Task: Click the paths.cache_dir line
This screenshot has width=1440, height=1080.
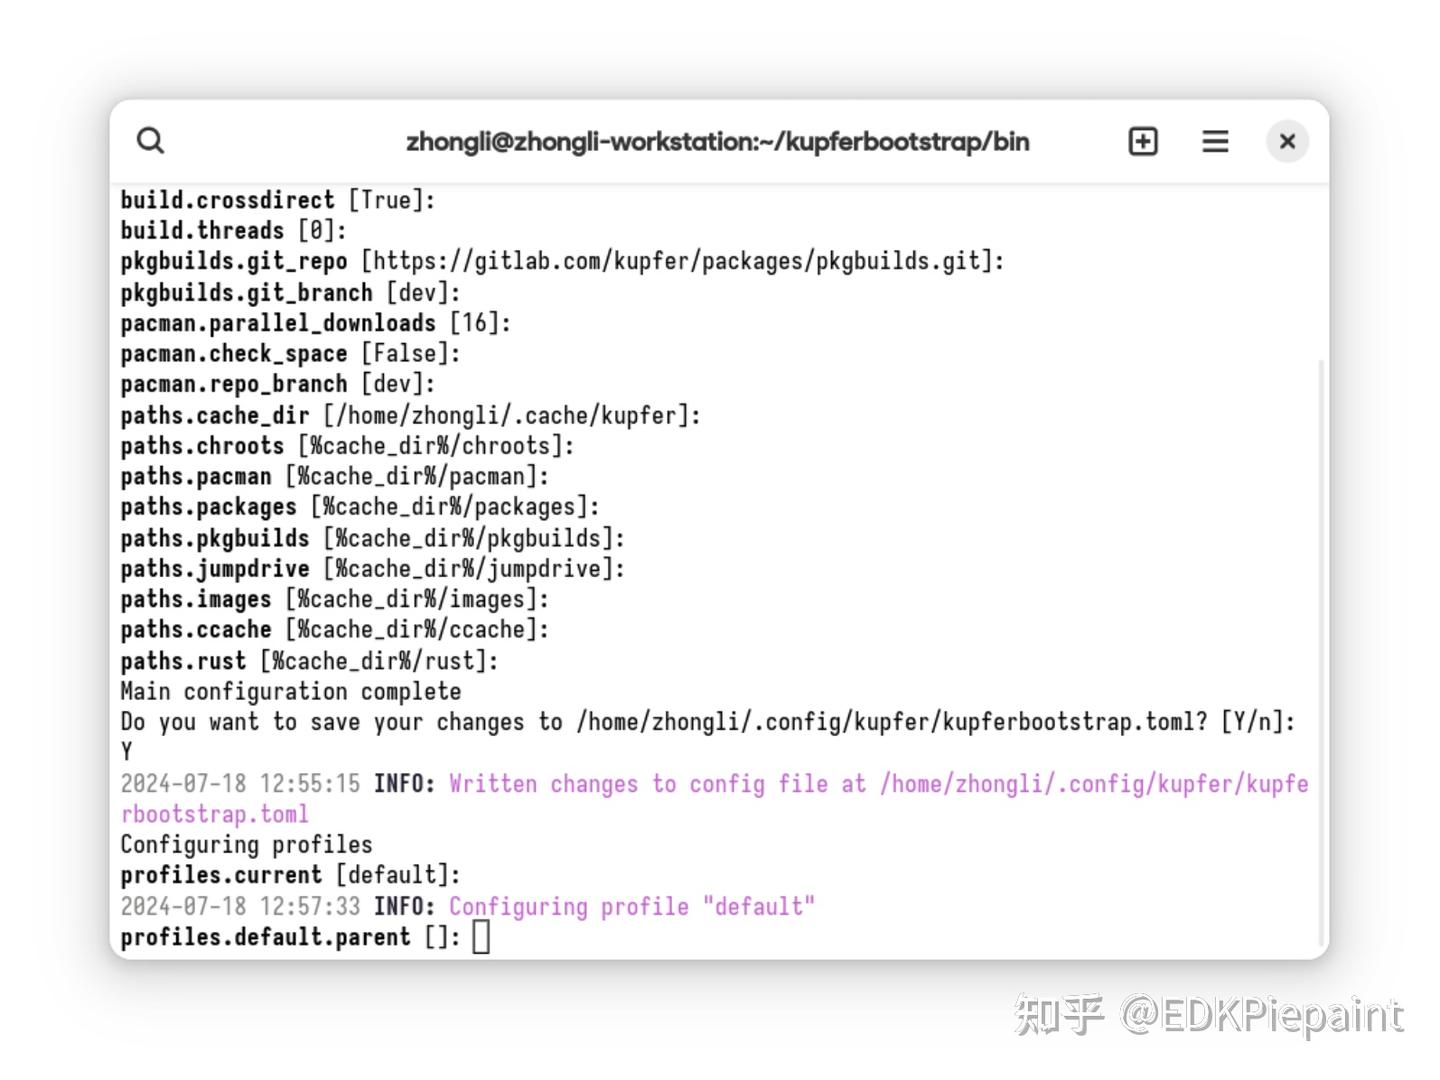Action: click(411, 415)
